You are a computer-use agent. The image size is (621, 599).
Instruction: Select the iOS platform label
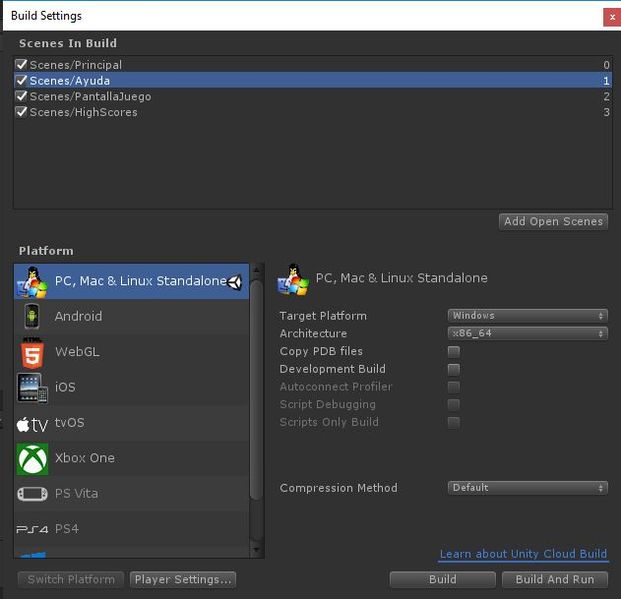pyautogui.click(x=65, y=387)
